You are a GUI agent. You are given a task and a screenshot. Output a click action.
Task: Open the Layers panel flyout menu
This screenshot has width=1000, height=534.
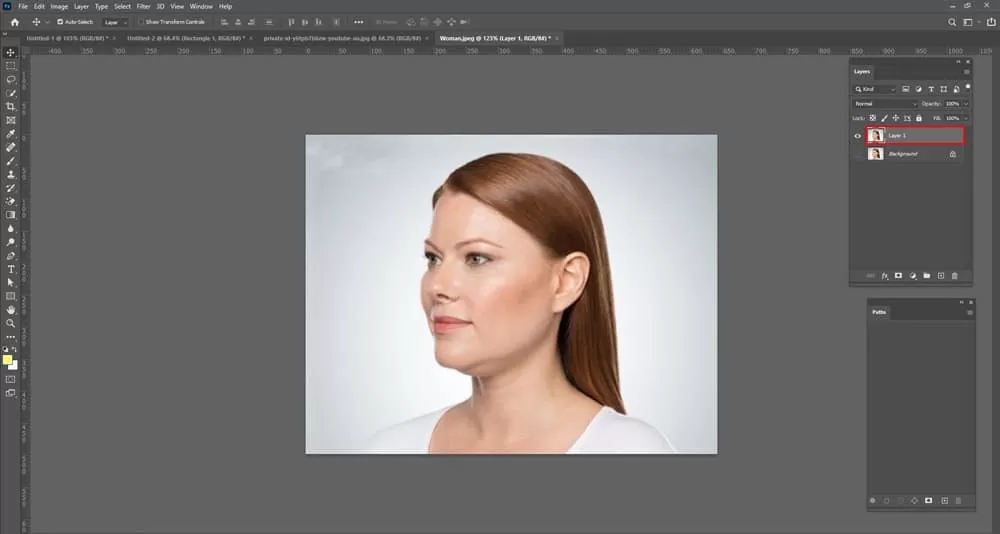point(967,72)
